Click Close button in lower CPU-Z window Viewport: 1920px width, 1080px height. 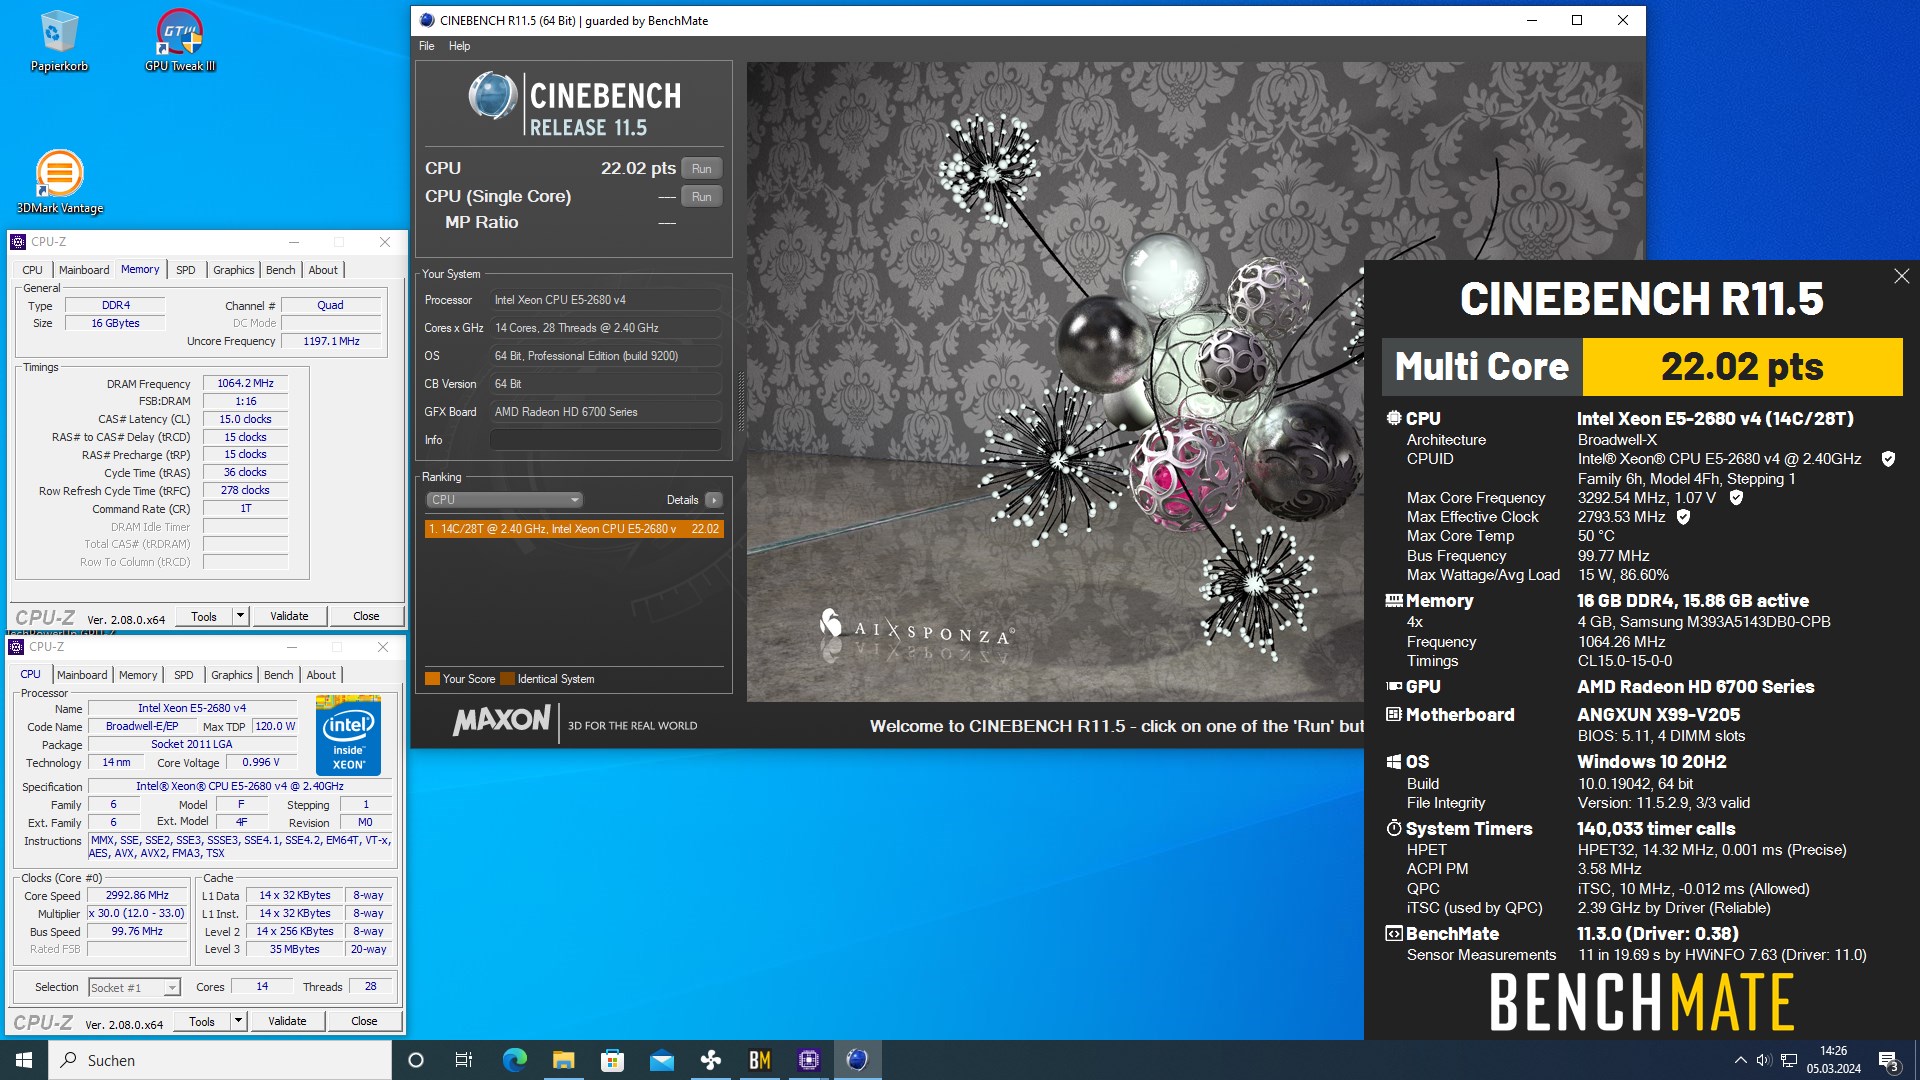click(364, 1021)
